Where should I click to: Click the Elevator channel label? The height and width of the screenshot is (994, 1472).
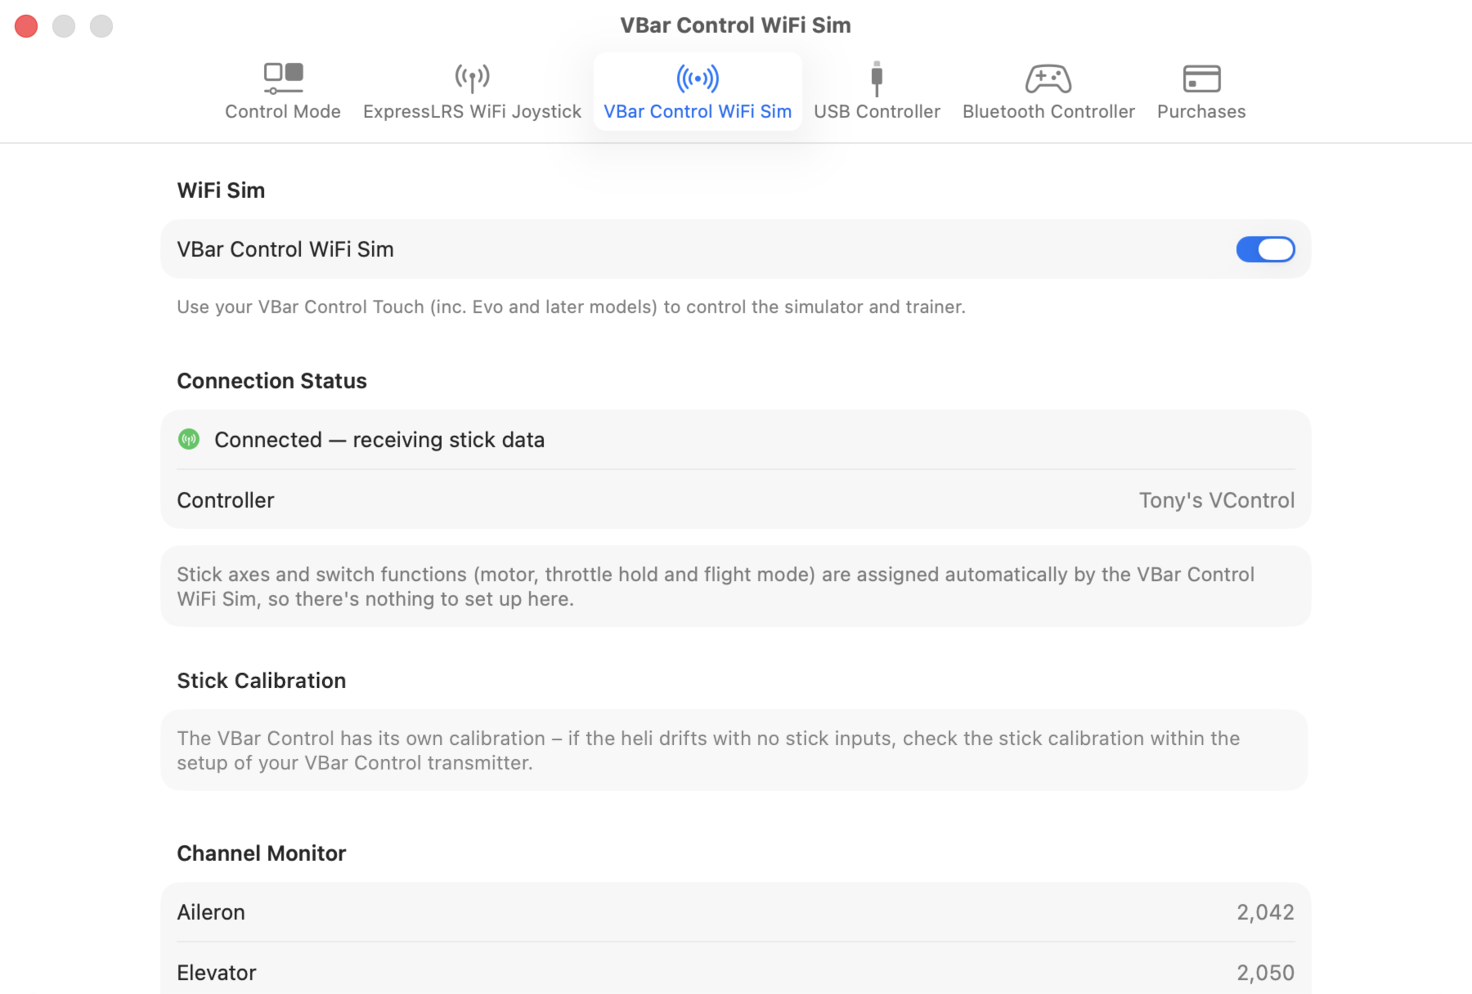(216, 973)
